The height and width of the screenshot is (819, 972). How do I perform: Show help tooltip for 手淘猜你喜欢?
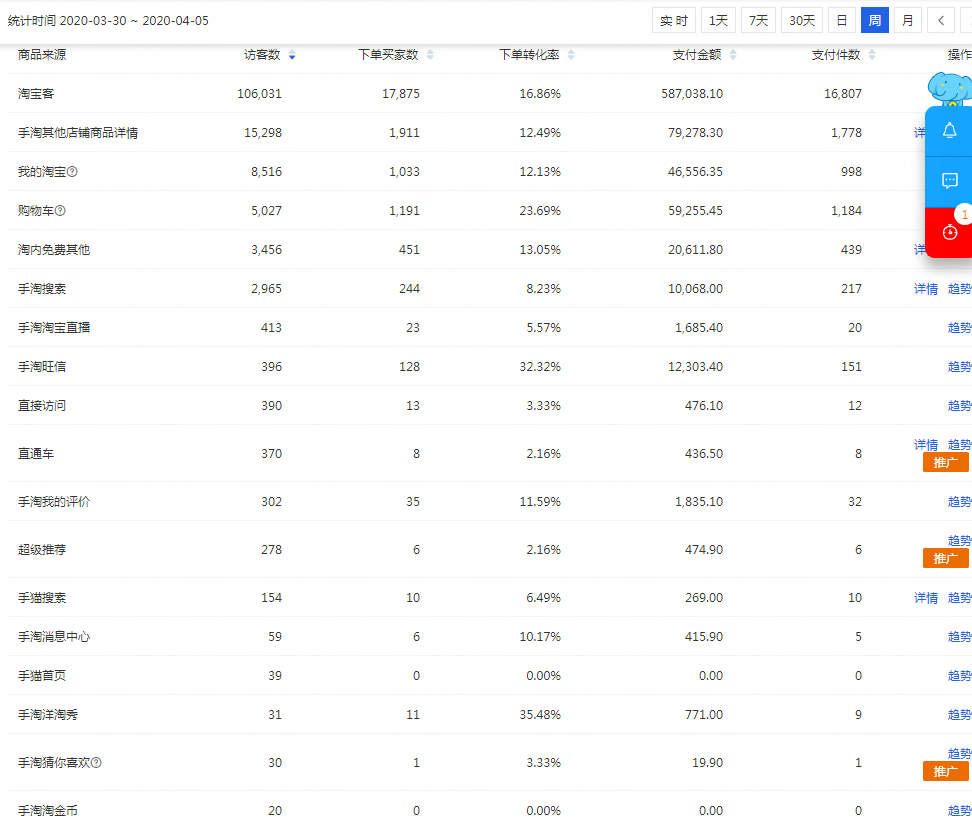[96, 763]
